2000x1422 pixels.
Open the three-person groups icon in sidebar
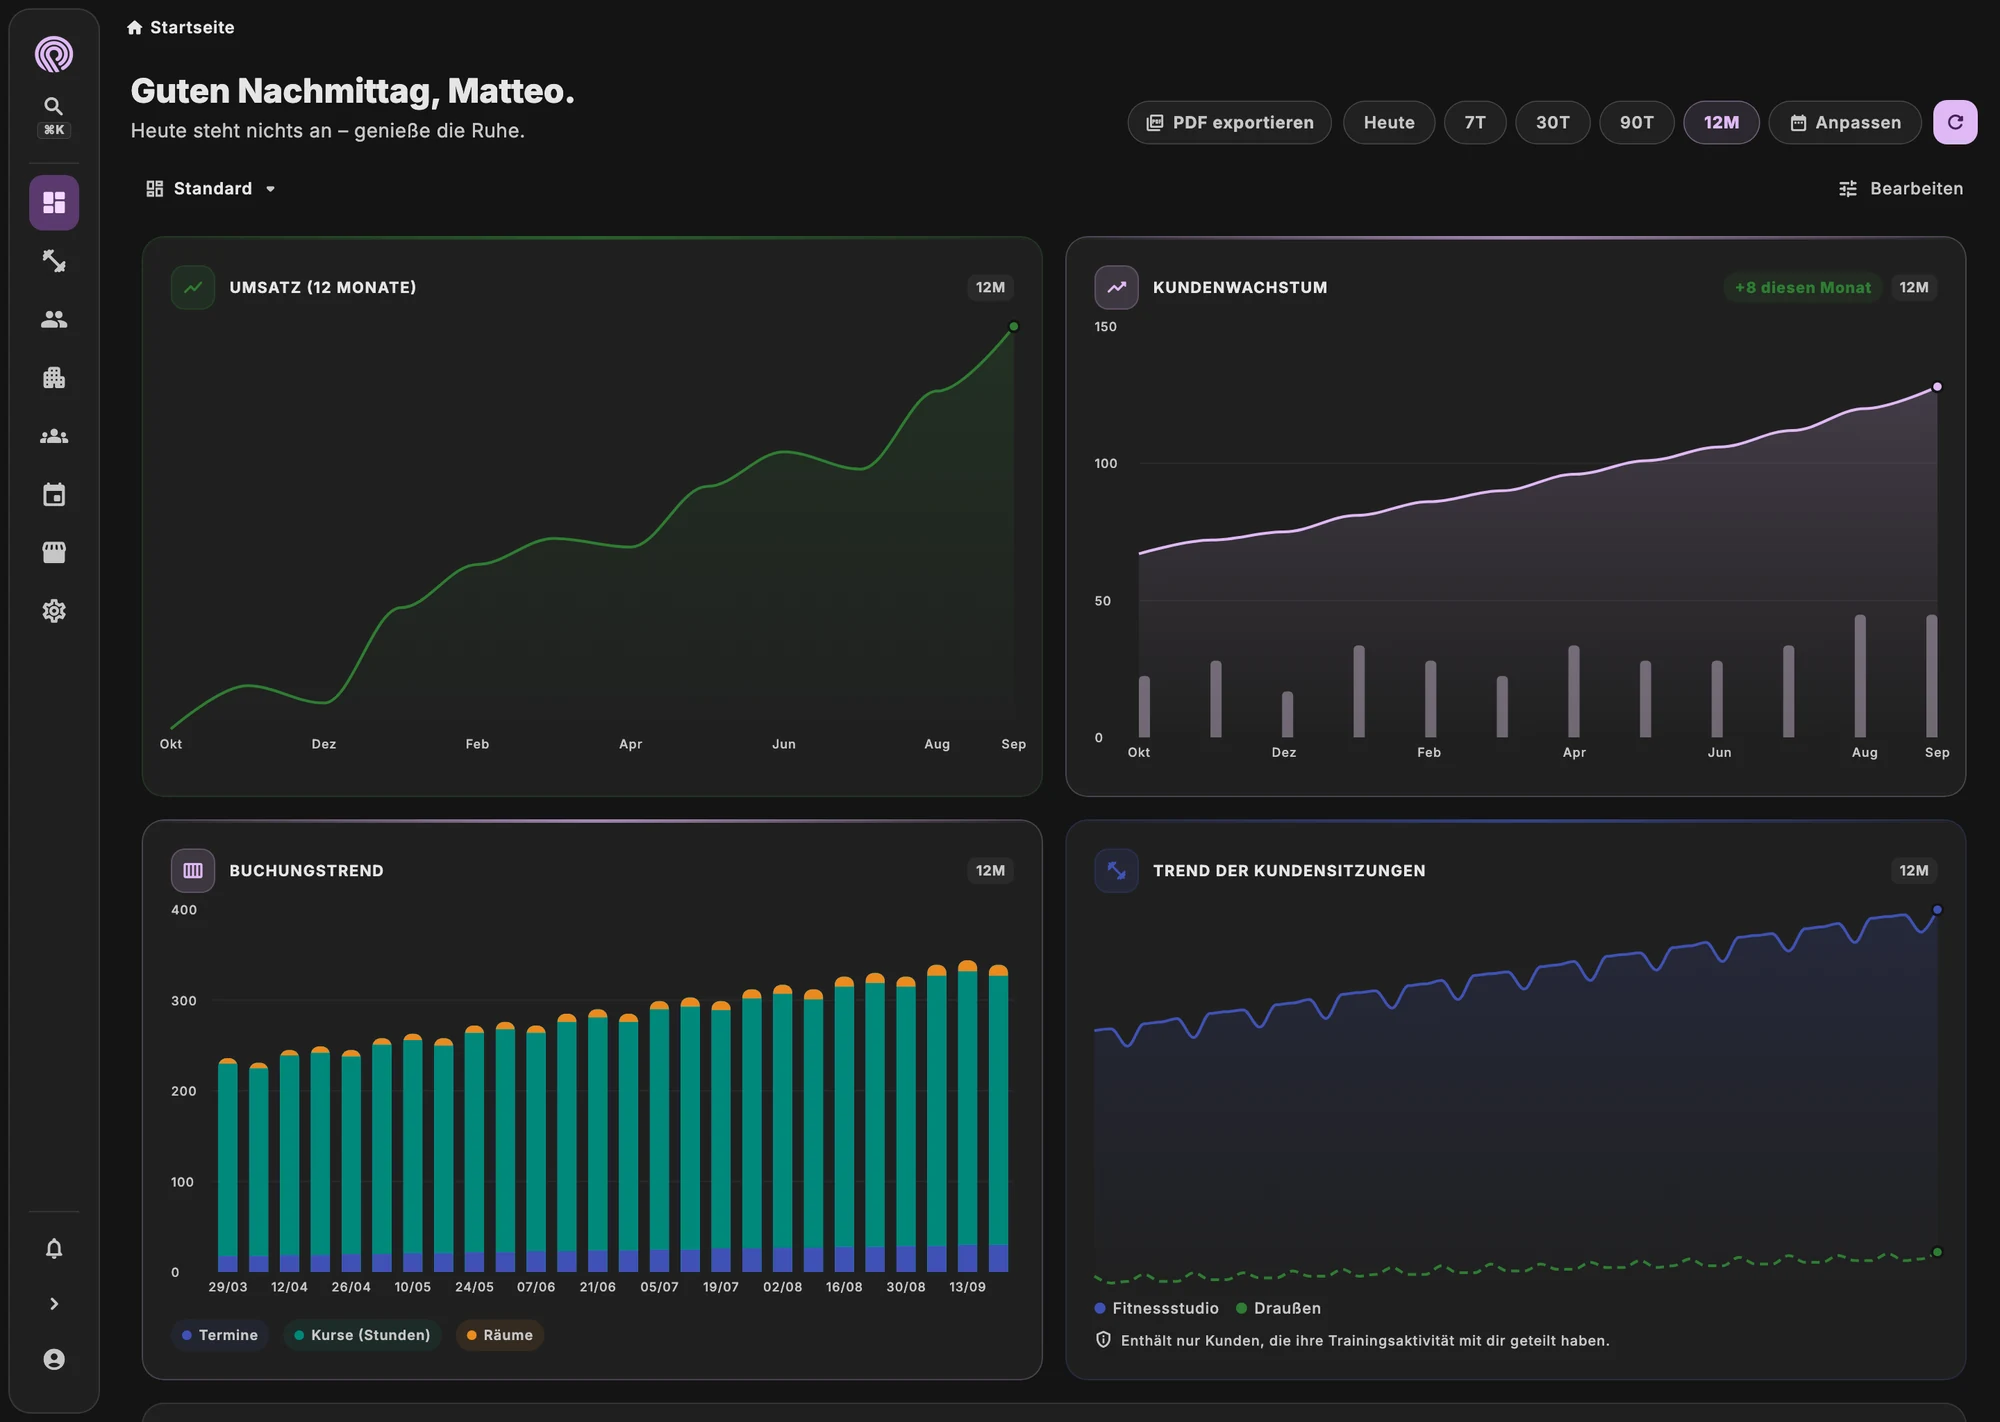54,436
